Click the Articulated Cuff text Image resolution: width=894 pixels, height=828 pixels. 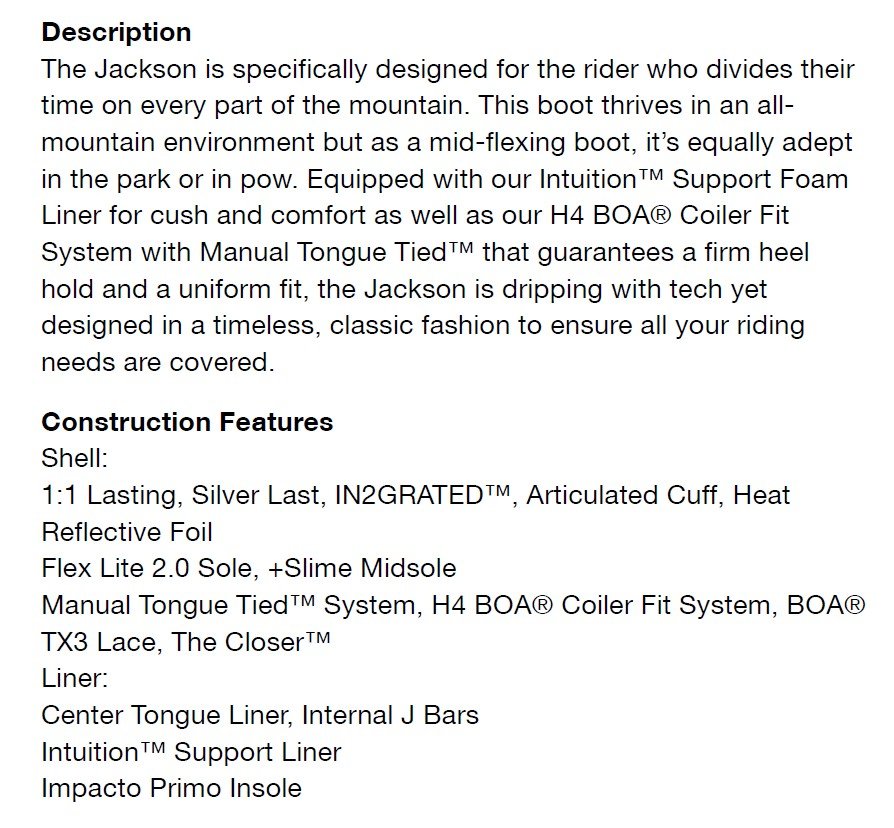(x=625, y=496)
